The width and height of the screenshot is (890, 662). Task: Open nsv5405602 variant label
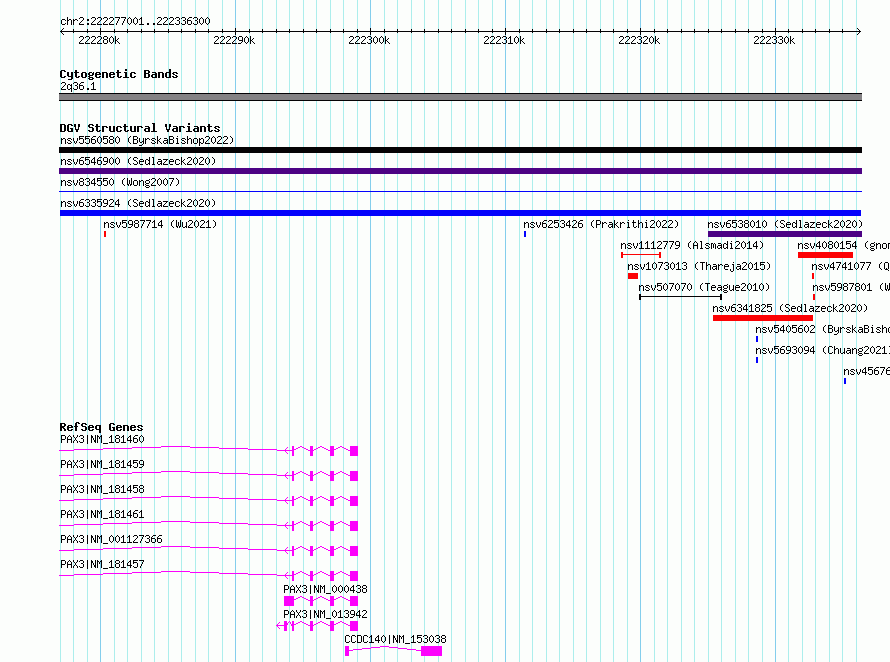point(822,329)
